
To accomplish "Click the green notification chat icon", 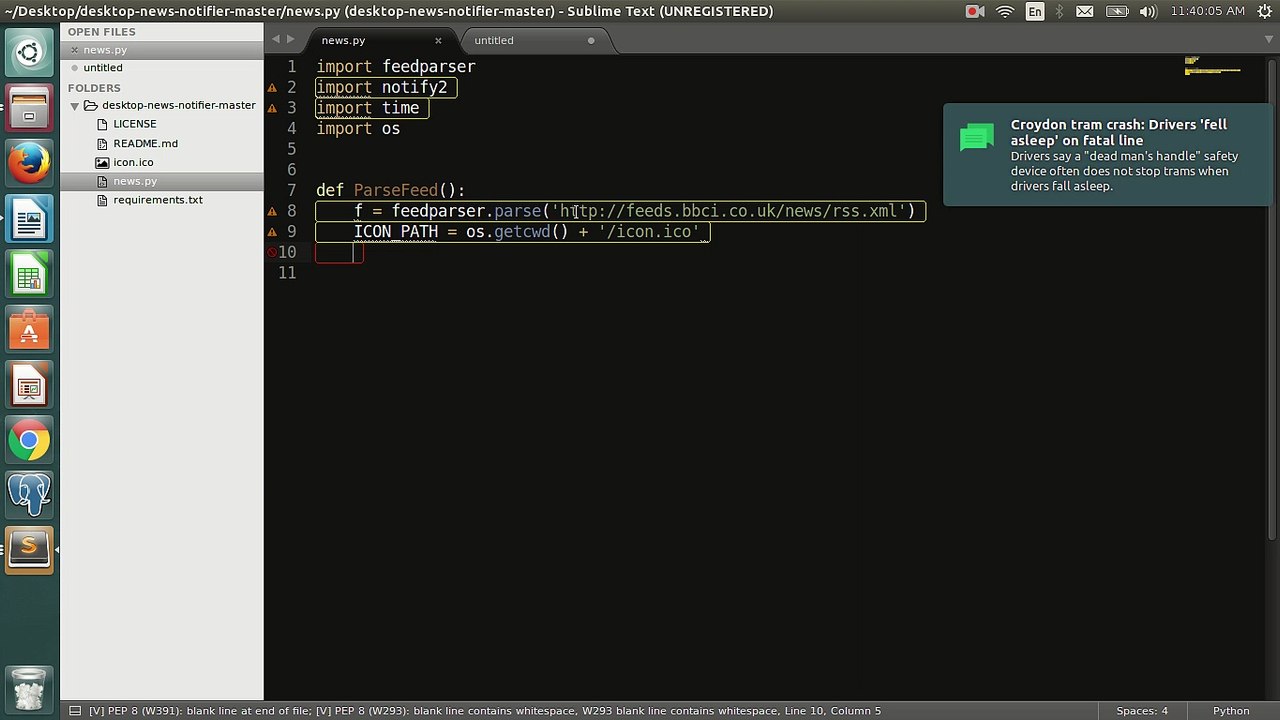I will (x=976, y=137).
